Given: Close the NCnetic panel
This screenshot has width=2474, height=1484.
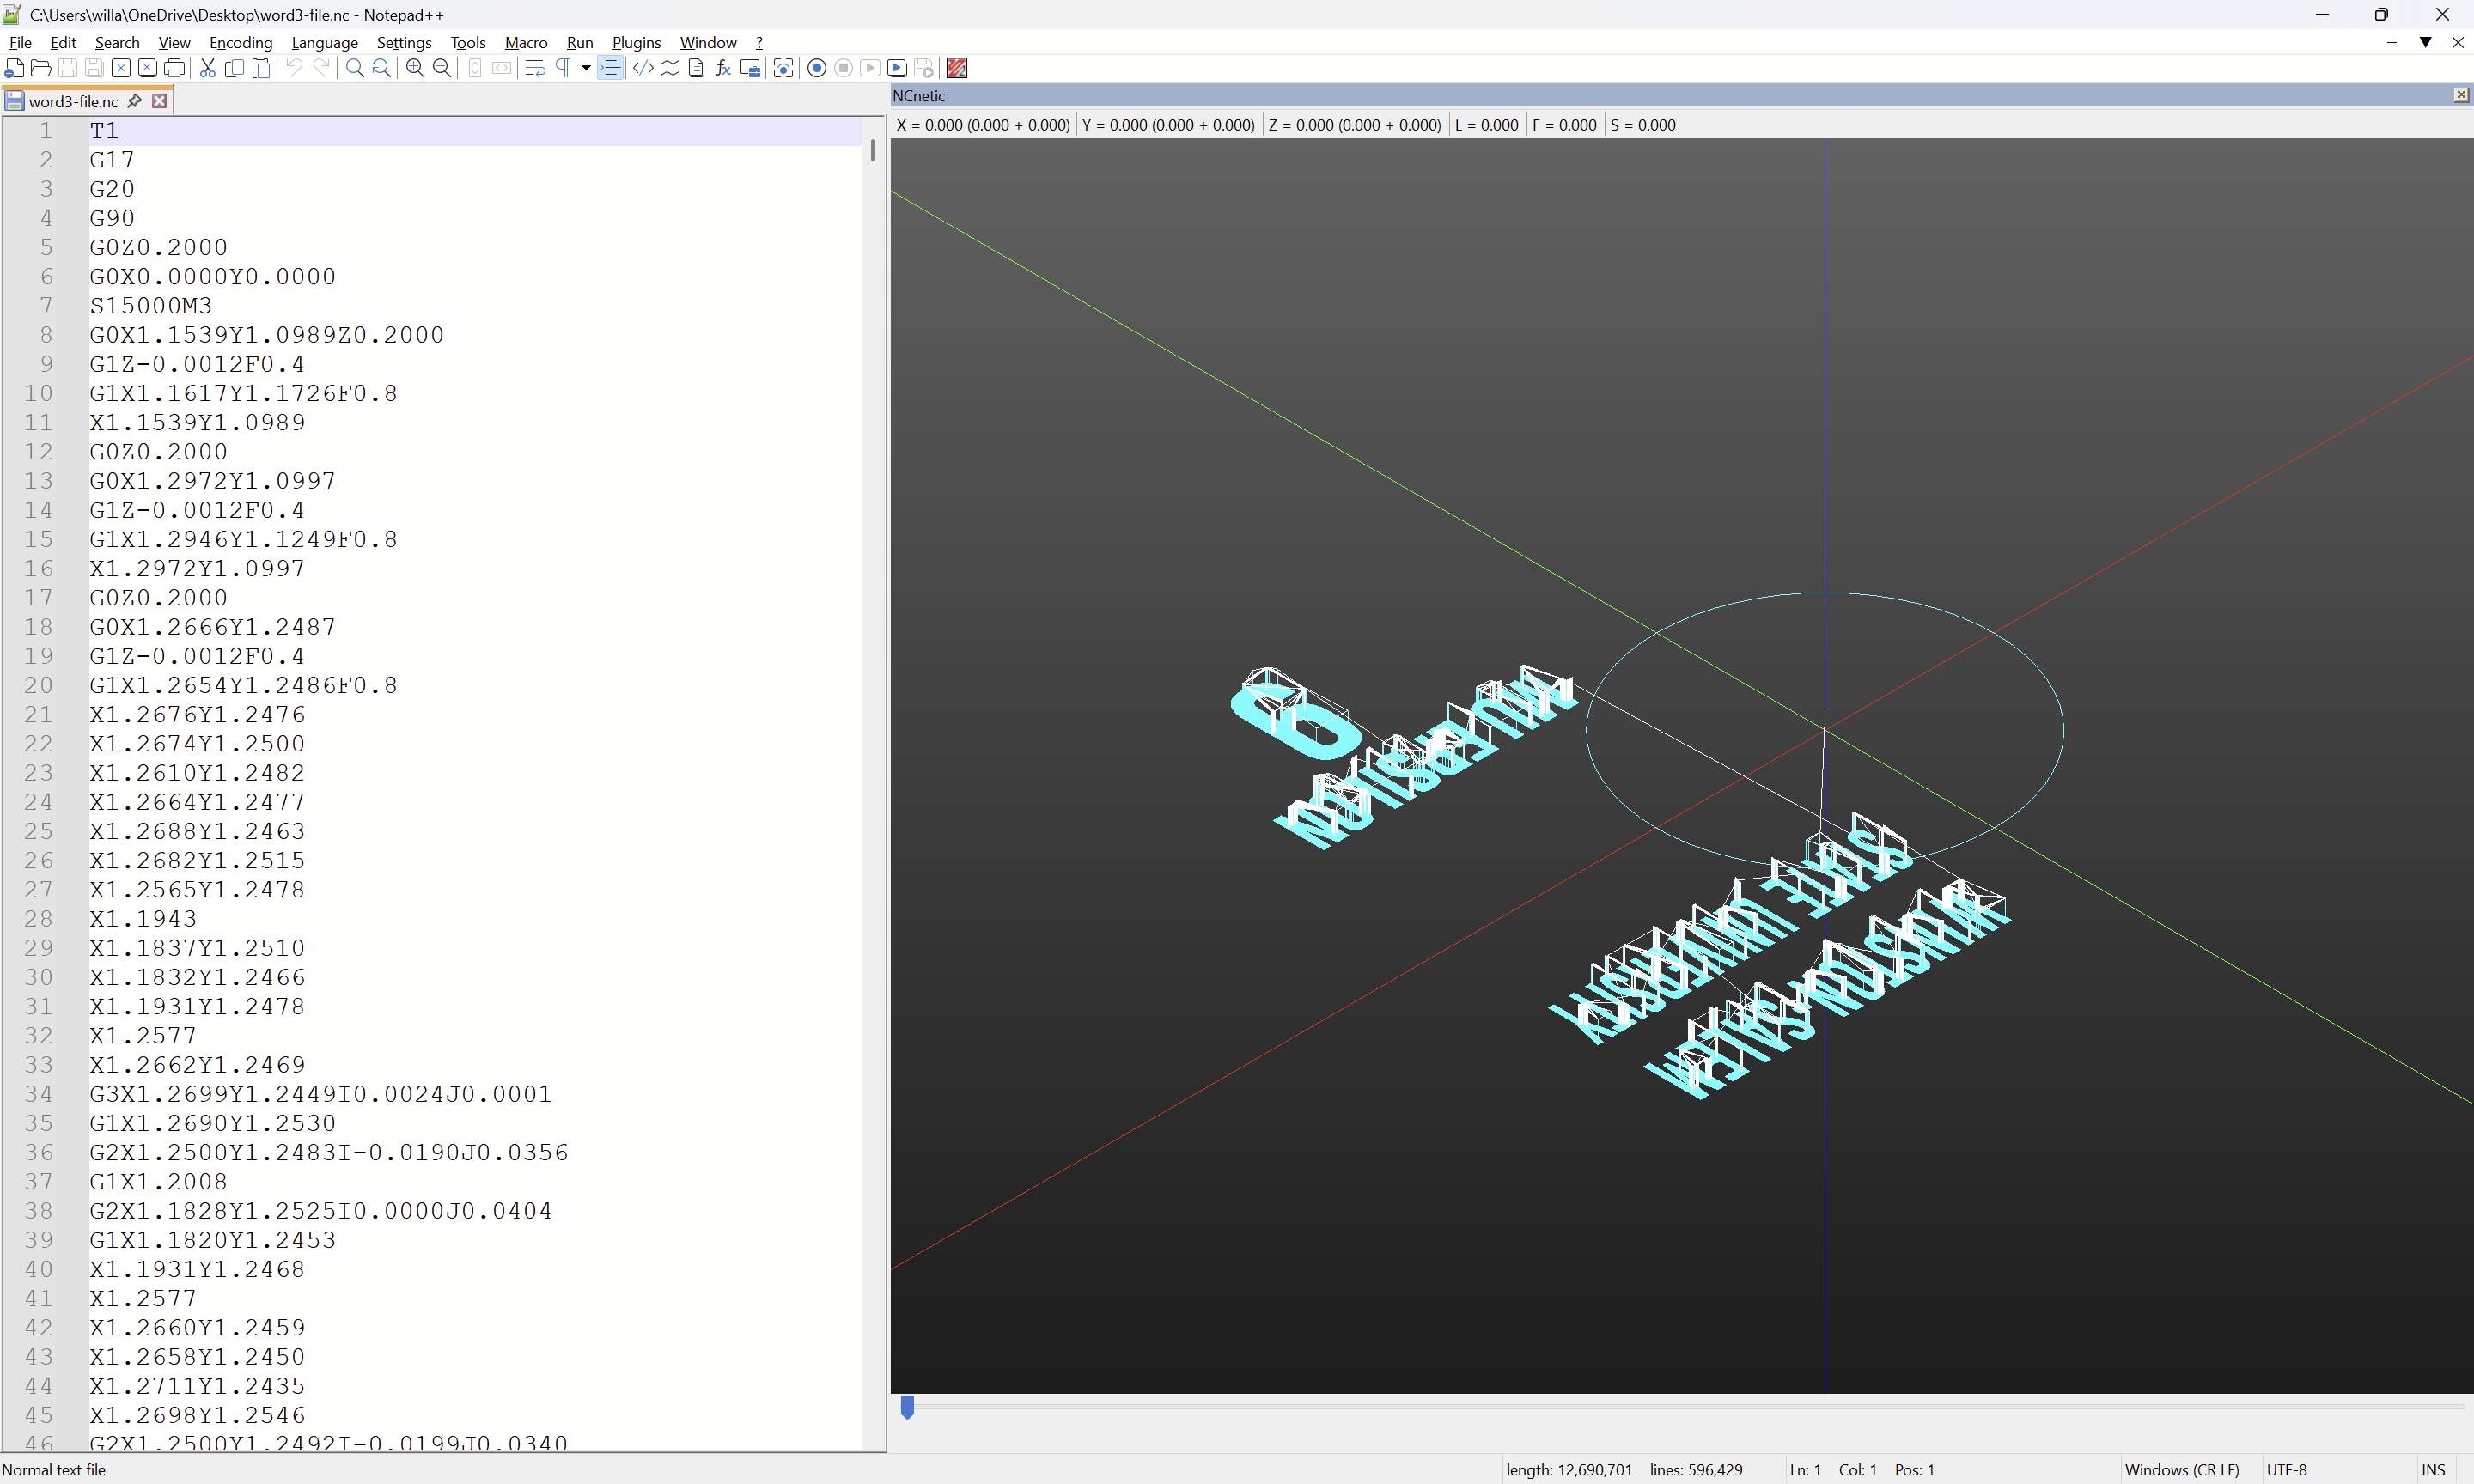Looking at the screenshot, I should pos(2461,95).
